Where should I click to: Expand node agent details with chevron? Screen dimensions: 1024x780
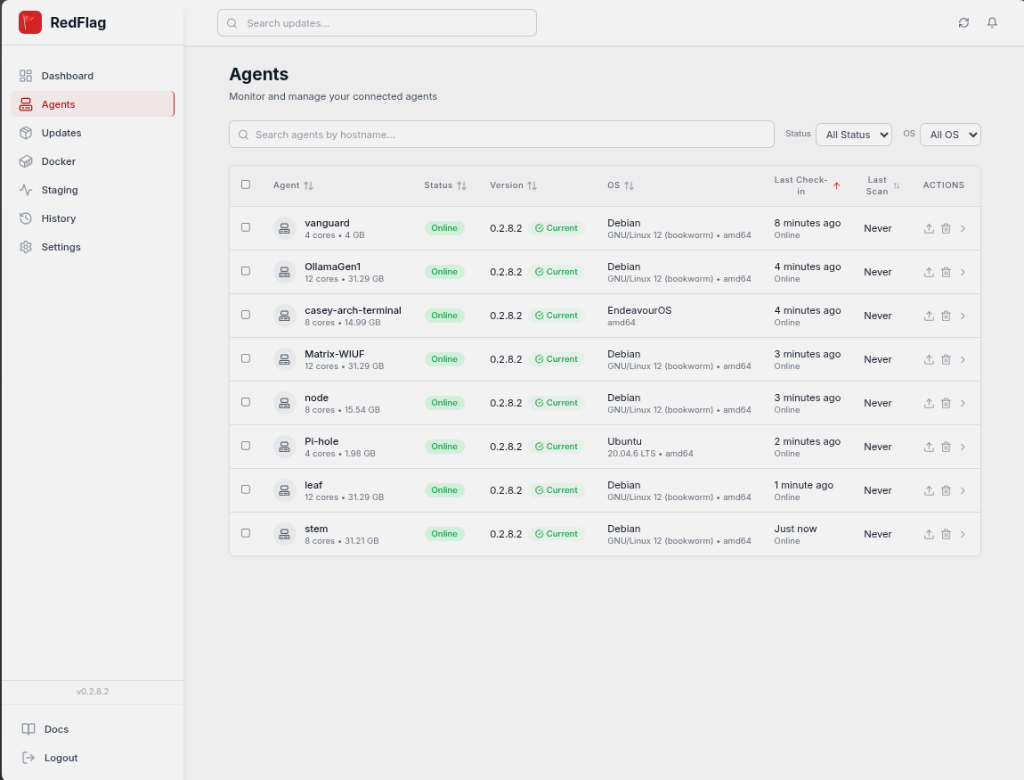[x=963, y=403]
